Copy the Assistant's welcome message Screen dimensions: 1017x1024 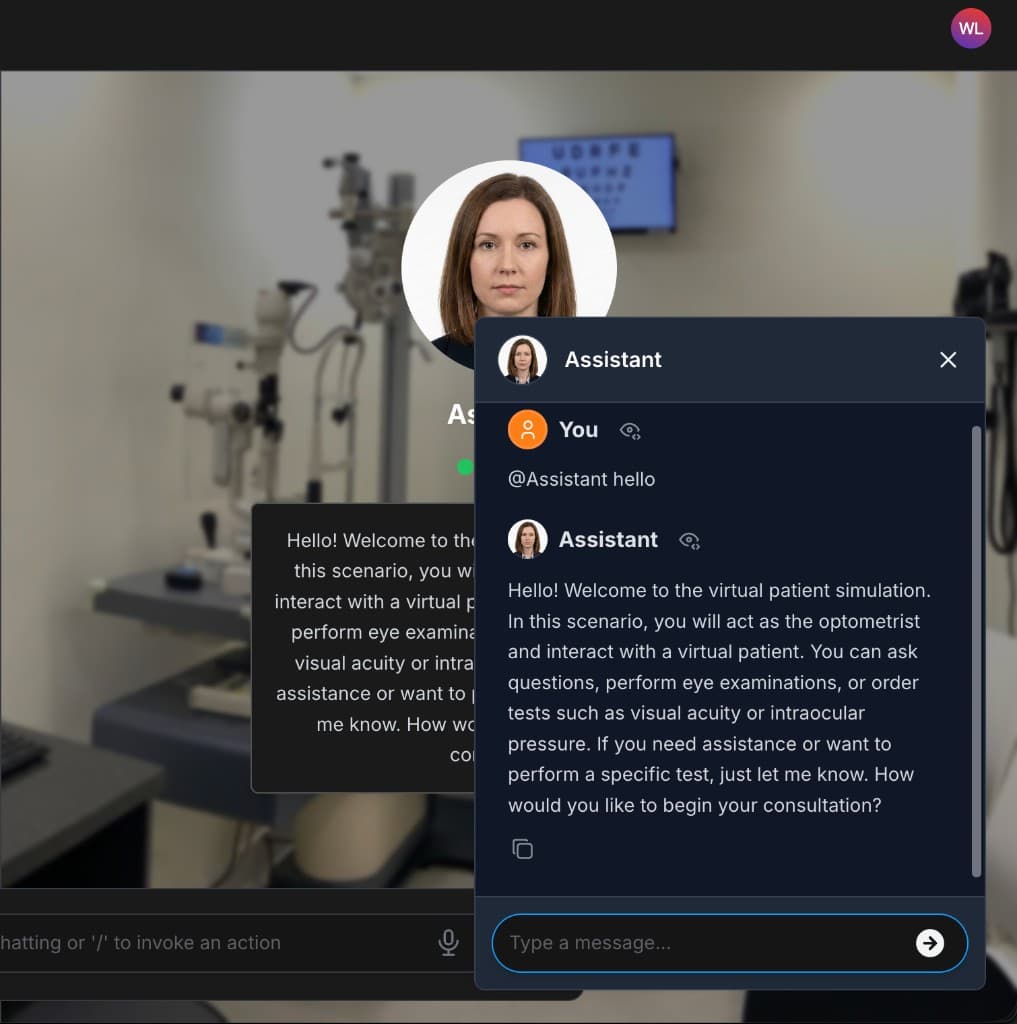pyautogui.click(x=522, y=849)
